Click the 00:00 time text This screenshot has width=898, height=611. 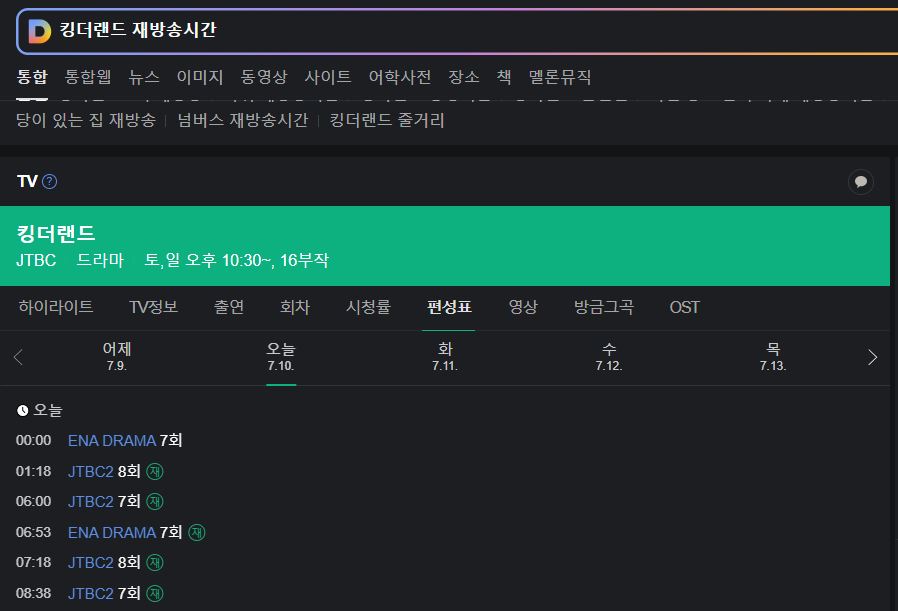coord(33,440)
